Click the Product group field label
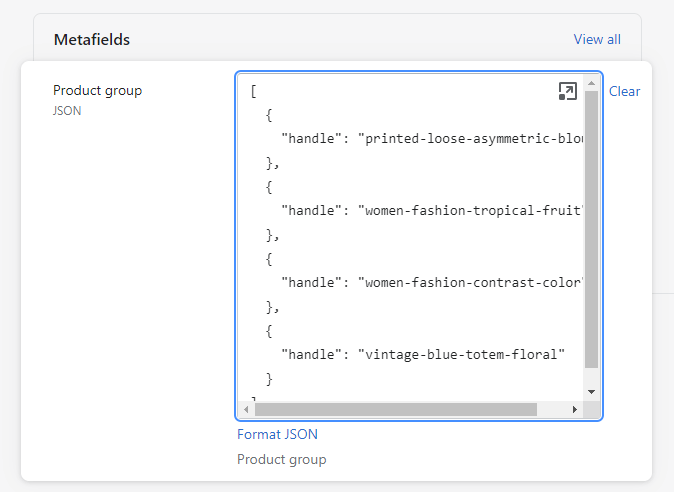Viewport: 674px width, 492px height. coord(97,90)
